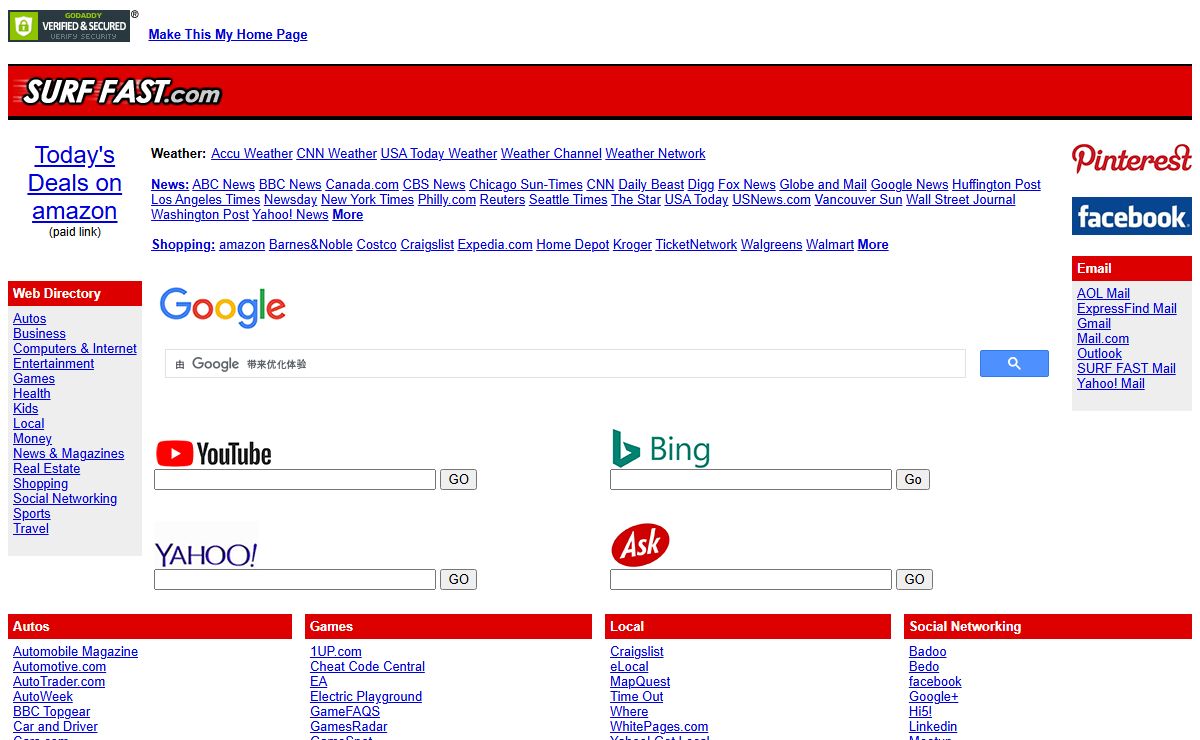This screenshot has height=740, width=1200.
Task: Open Entertainment directory link
Action: point(54,364)
